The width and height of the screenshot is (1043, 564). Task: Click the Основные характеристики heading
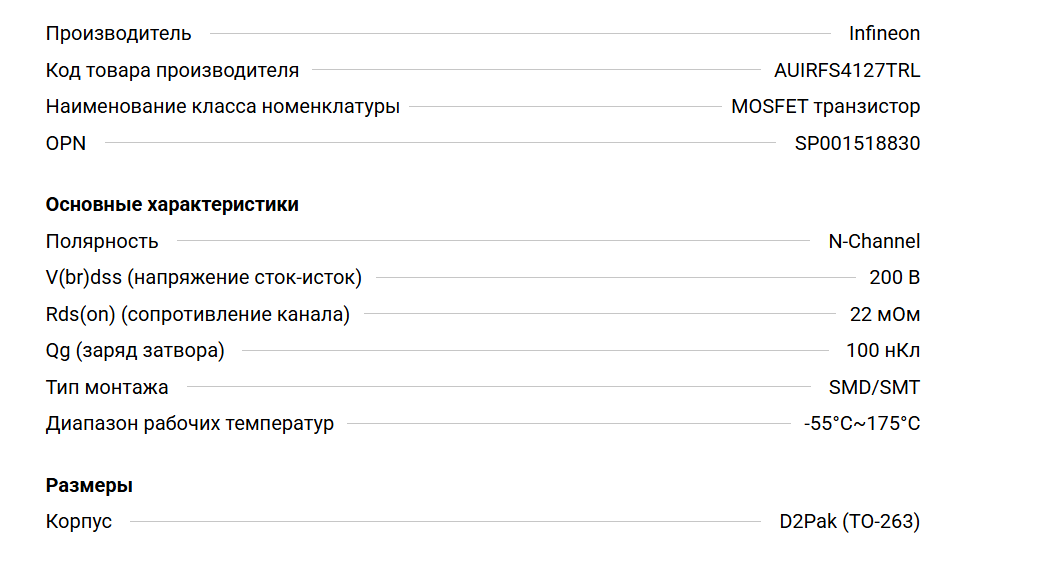coord(172,205)
